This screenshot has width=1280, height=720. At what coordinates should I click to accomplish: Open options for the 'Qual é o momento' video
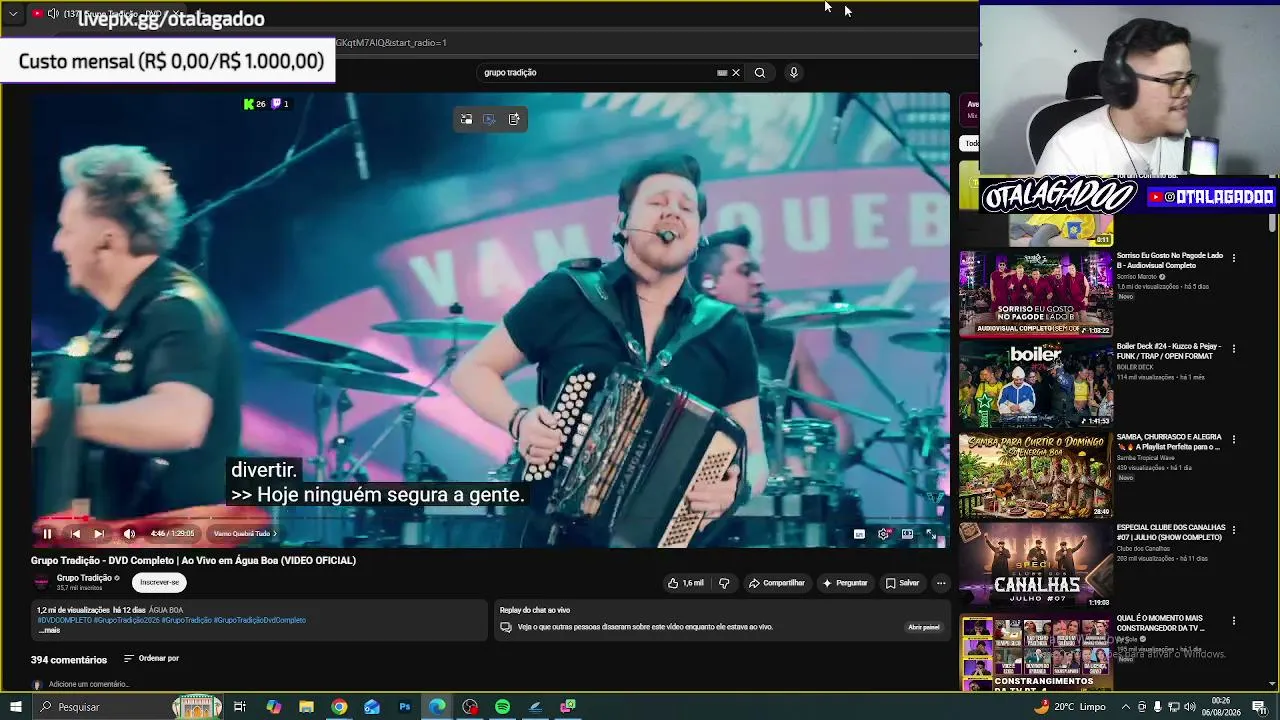1234,621
